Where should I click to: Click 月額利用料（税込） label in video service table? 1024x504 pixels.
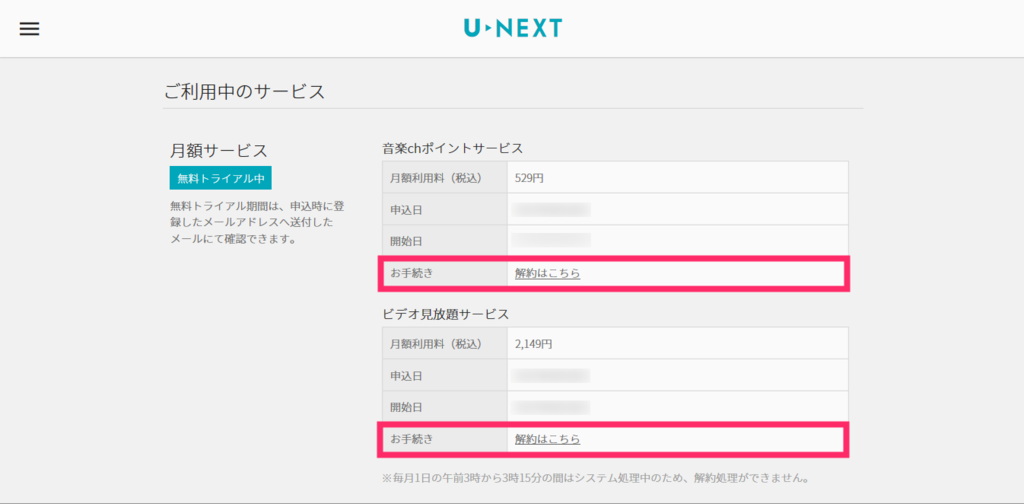(436, 343)
